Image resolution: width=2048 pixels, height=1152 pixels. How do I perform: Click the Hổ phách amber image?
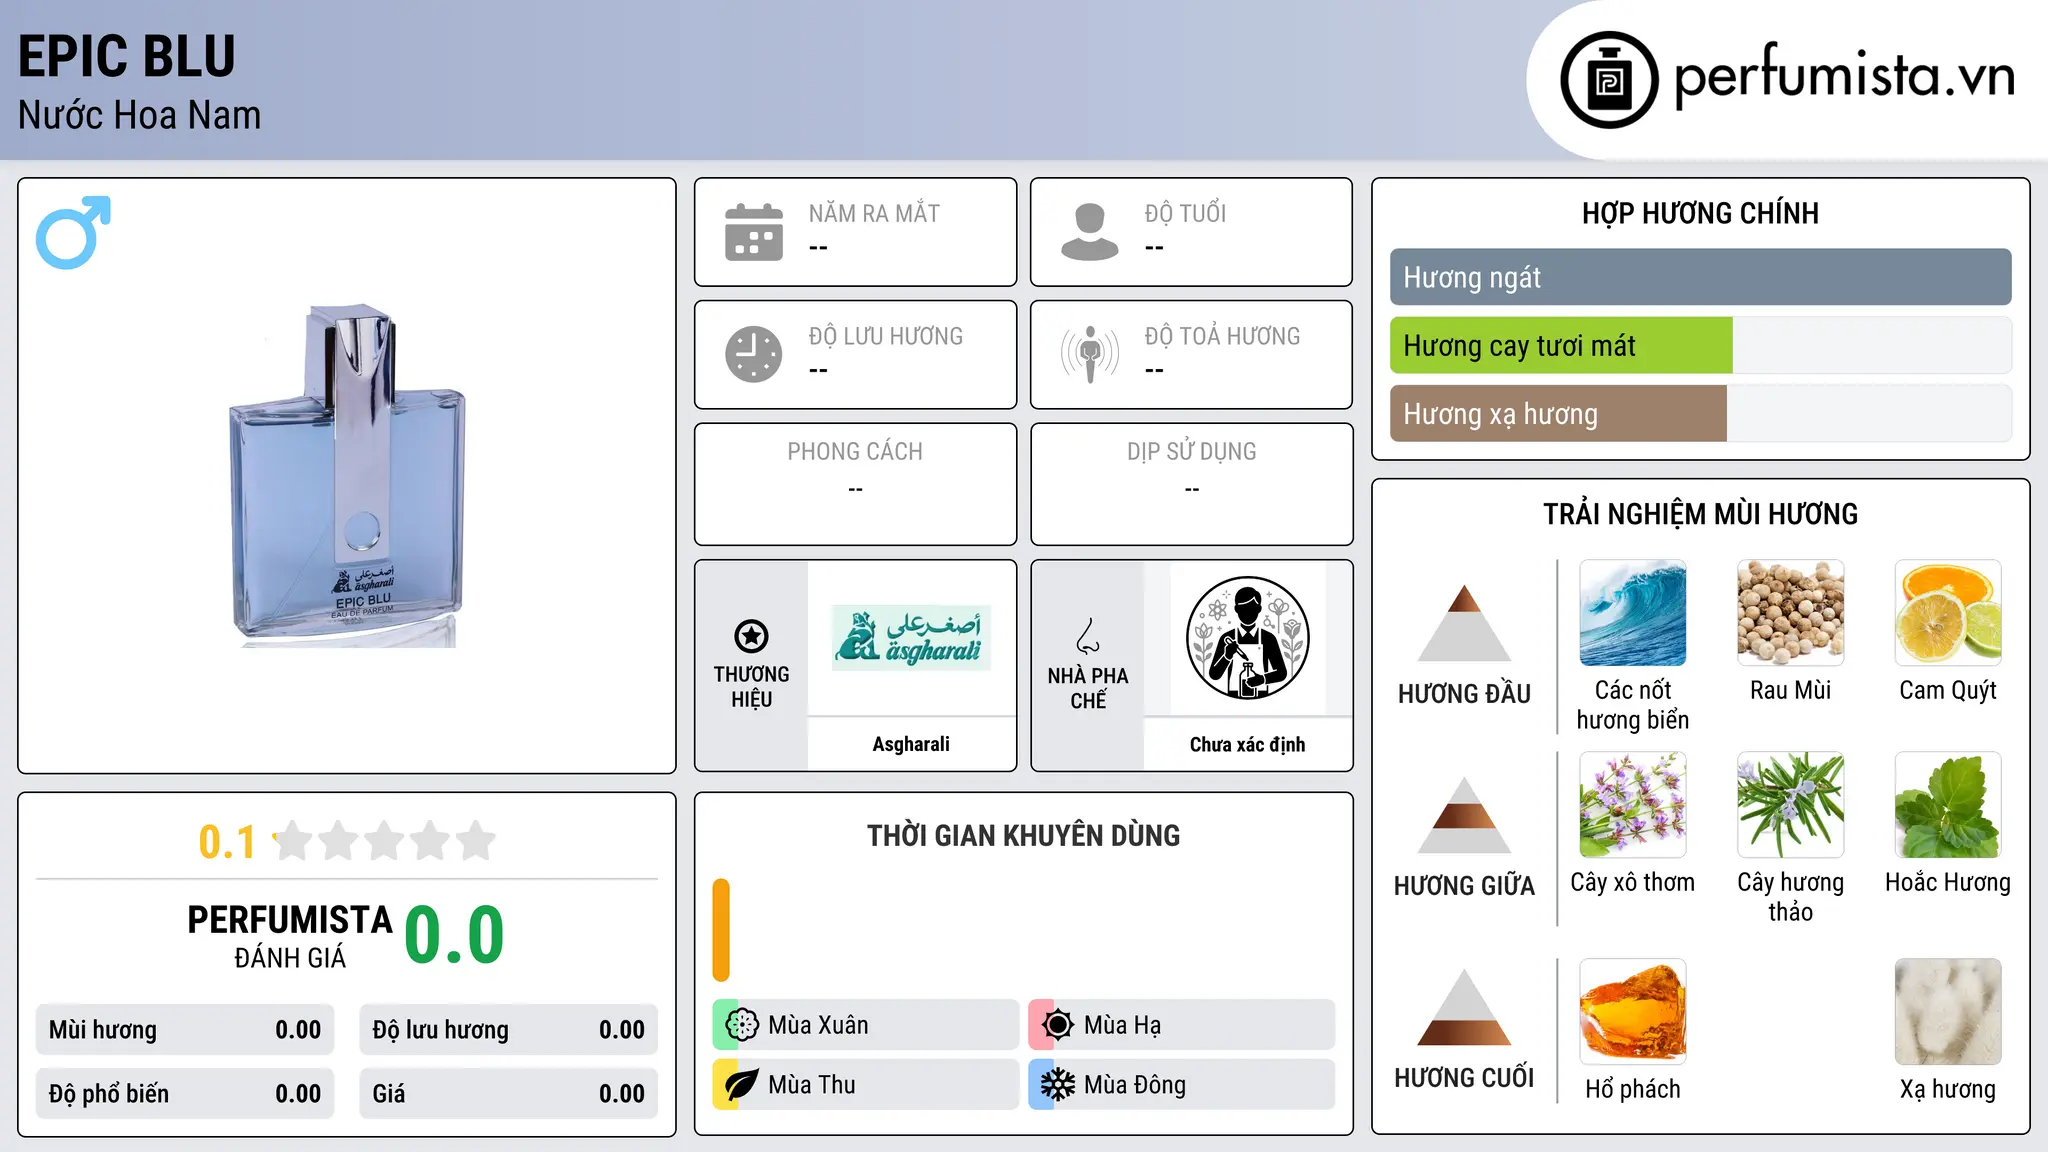tap(1633, 1012)
